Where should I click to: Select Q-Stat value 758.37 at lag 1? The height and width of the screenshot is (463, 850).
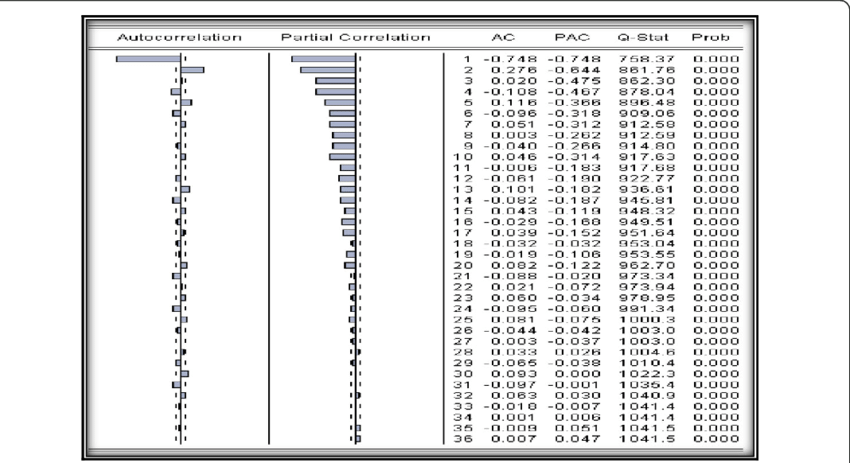click(647, 59)
